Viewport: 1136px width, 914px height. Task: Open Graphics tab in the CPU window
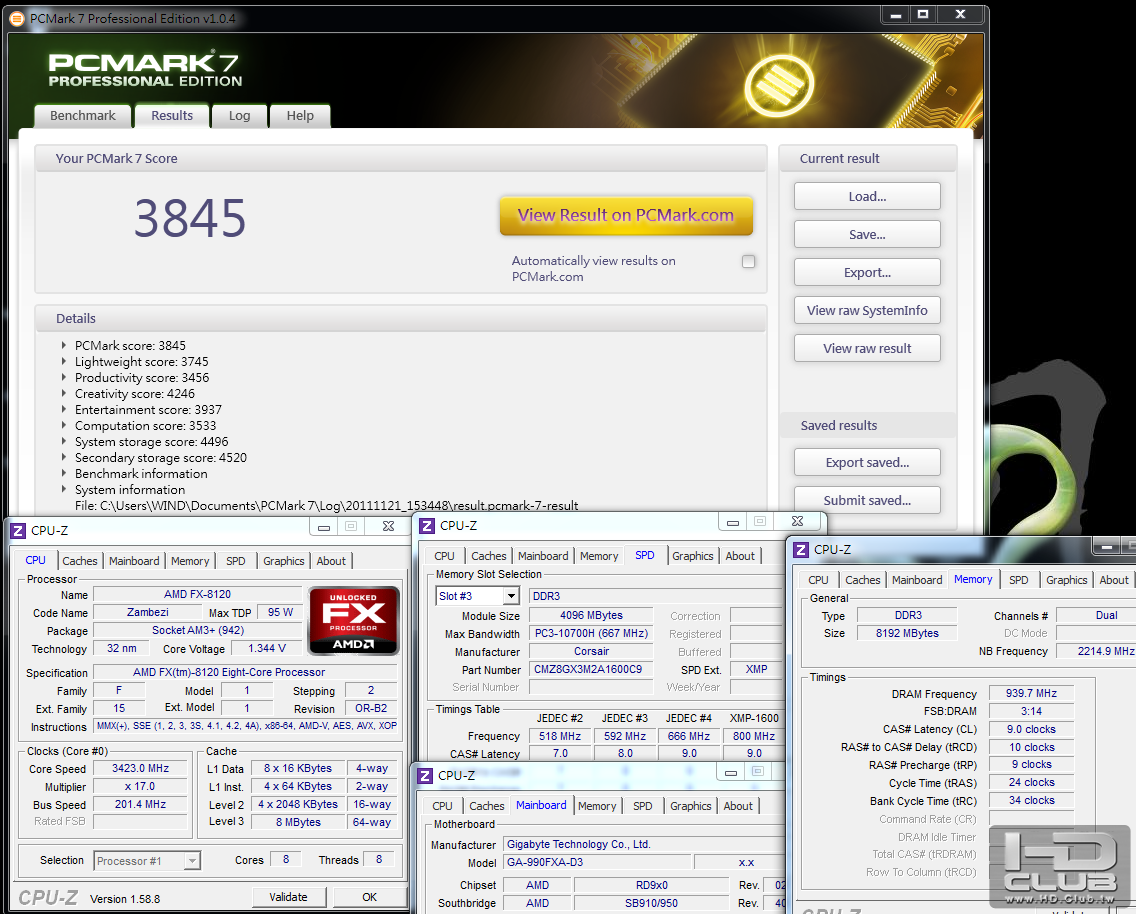pos(284,561)
